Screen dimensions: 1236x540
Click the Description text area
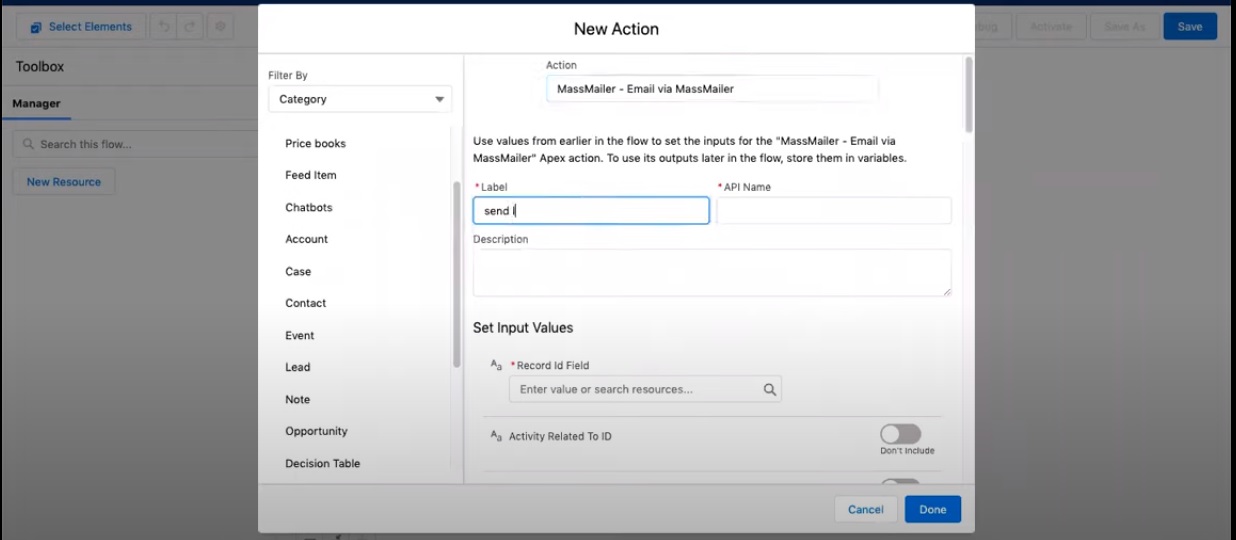712,273
